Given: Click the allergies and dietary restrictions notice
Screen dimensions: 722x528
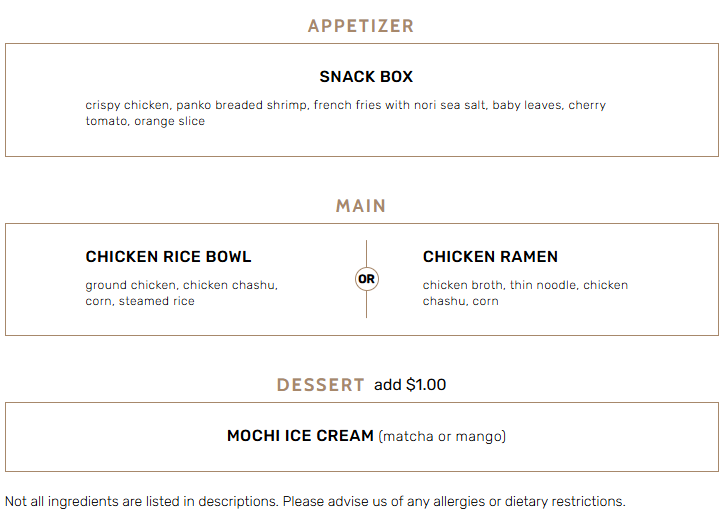Looking at the screenshot, I should (x=315, y=501).
